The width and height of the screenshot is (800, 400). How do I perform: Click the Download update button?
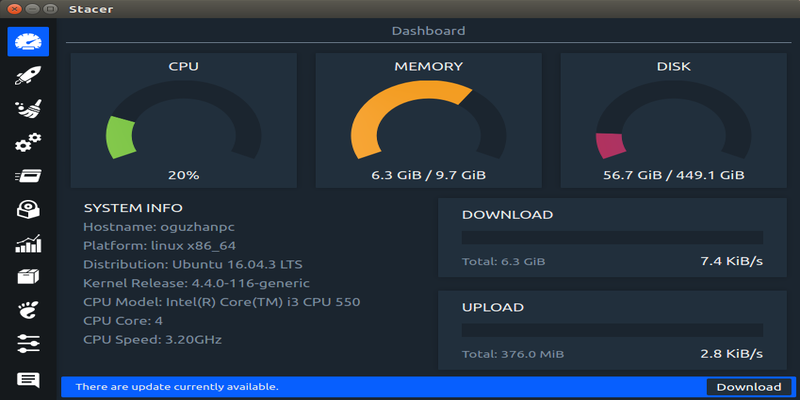pos(749,387)
